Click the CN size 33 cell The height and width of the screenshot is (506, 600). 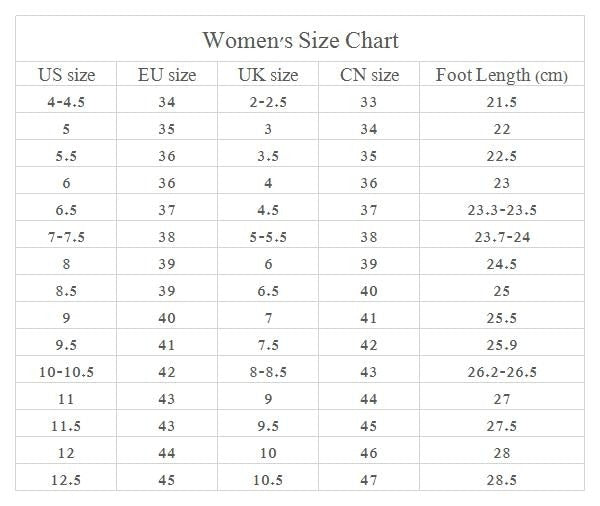pyautogui.click(x=368, y=102)
